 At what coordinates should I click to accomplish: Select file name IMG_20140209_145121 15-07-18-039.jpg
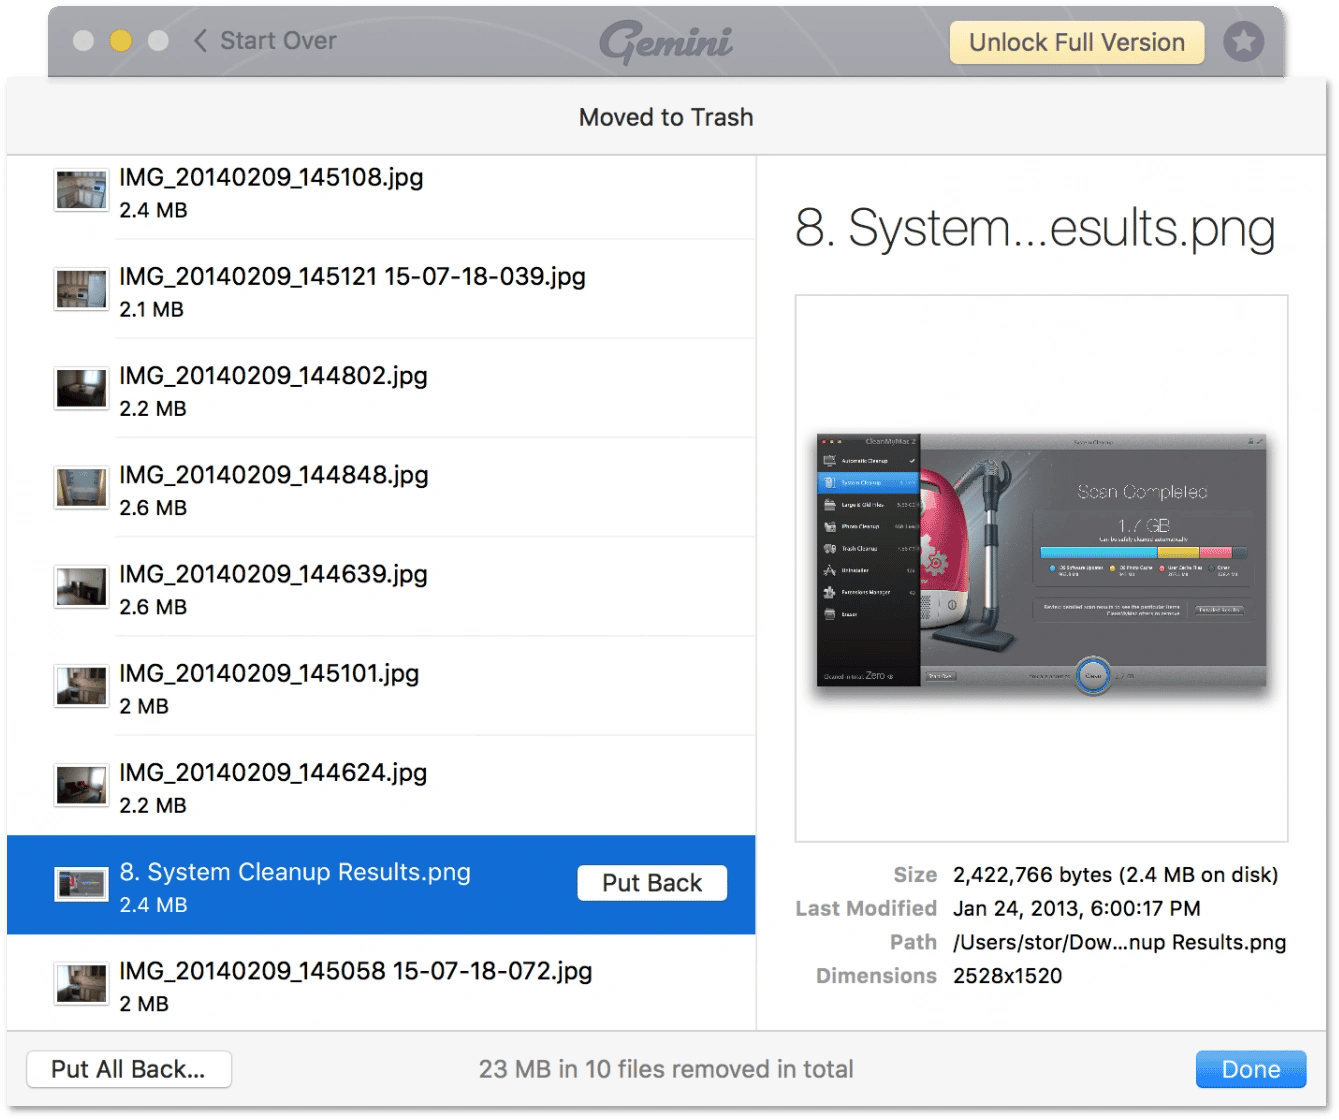pos(352,276)
